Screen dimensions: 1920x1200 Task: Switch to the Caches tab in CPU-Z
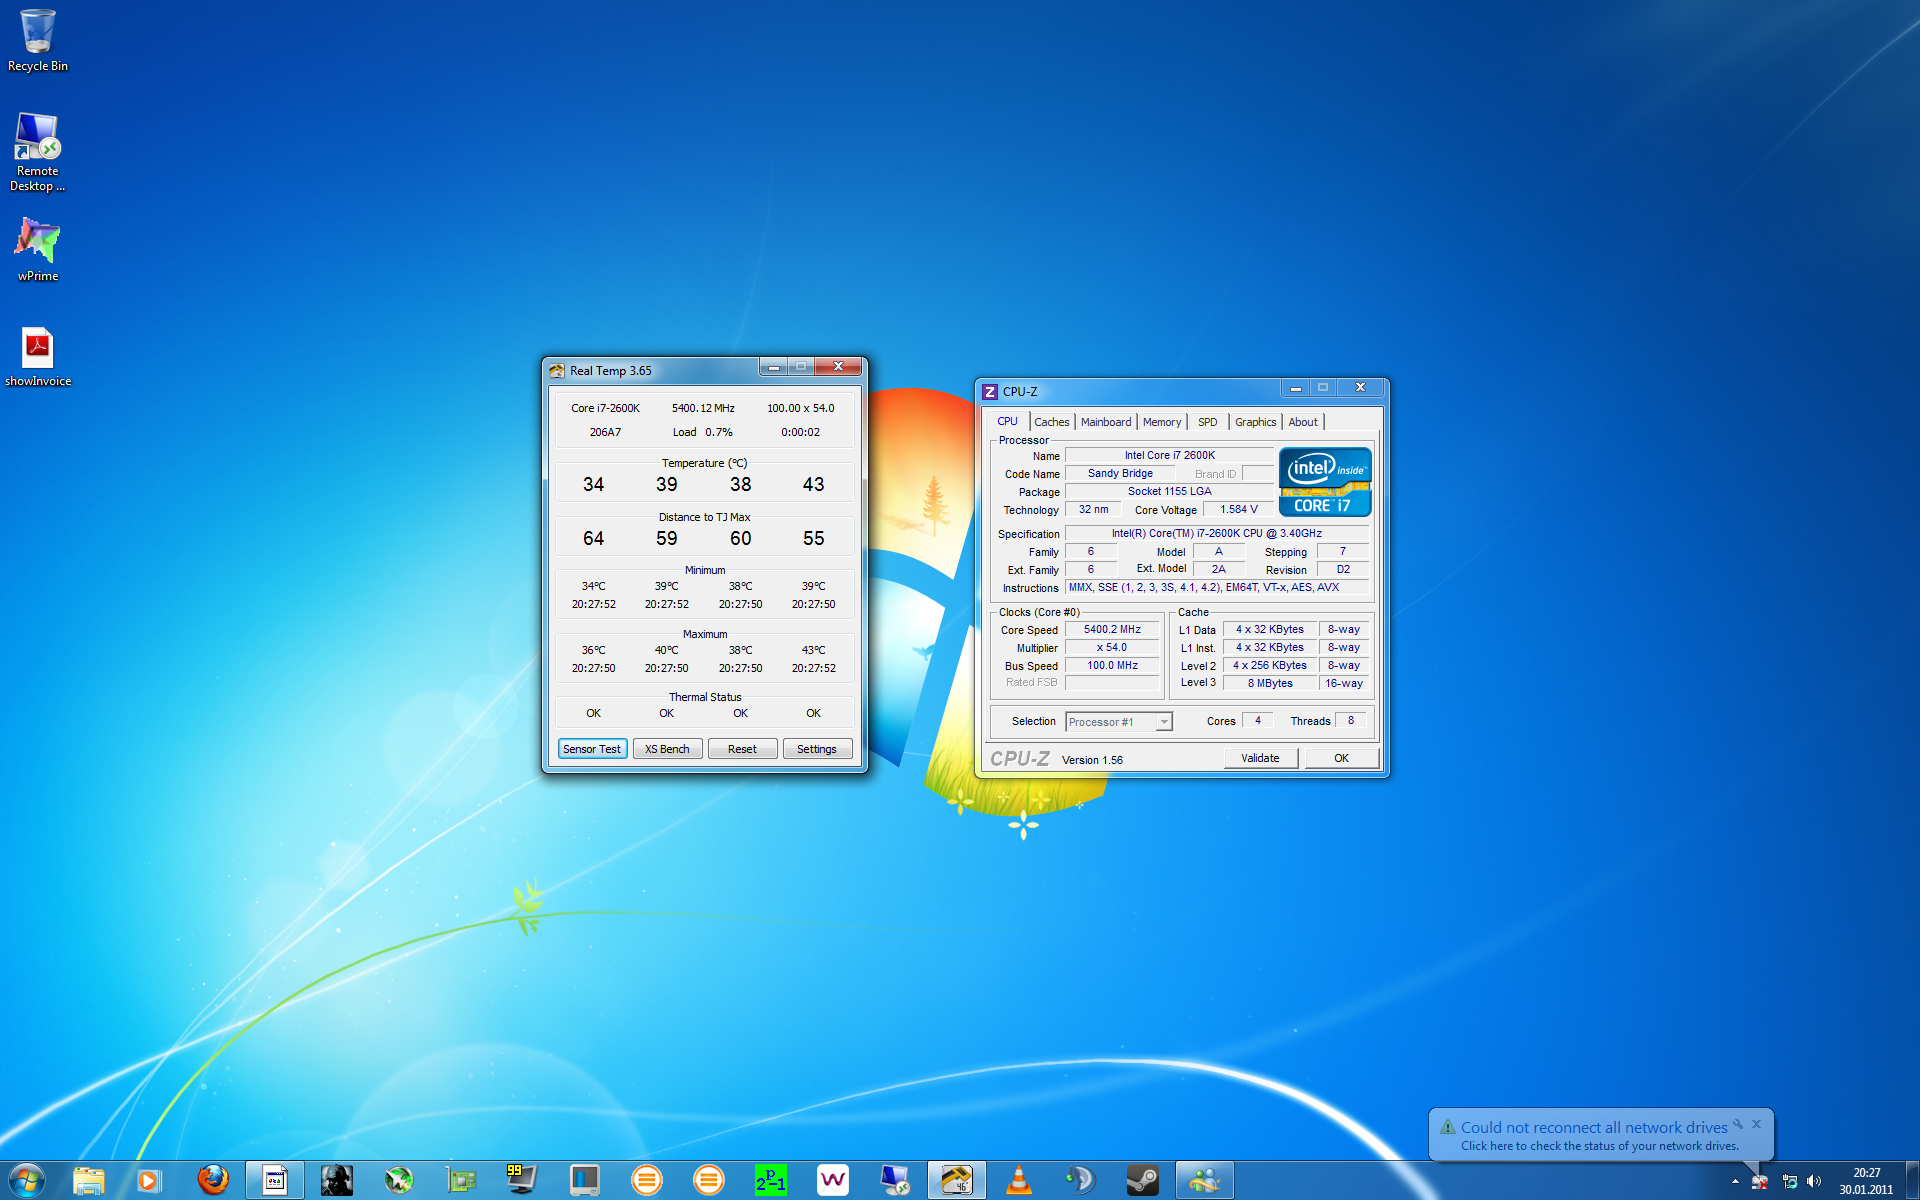[x=1051, y=422]
